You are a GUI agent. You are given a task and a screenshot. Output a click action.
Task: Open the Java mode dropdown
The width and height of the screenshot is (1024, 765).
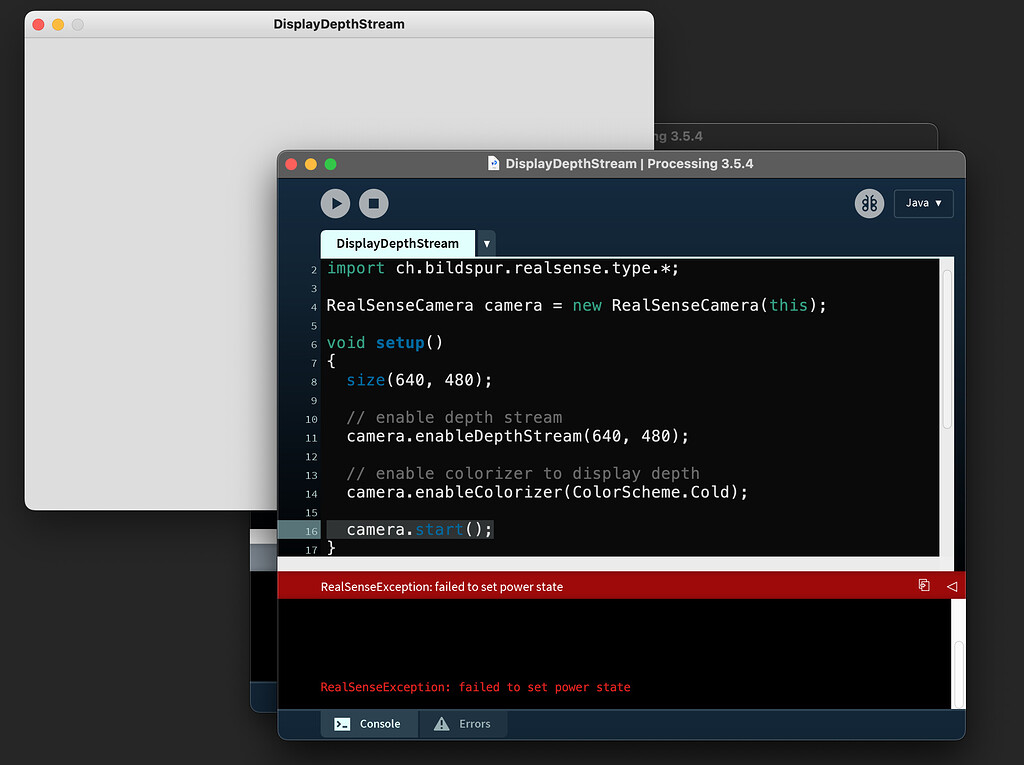click(x=923, y=204)
